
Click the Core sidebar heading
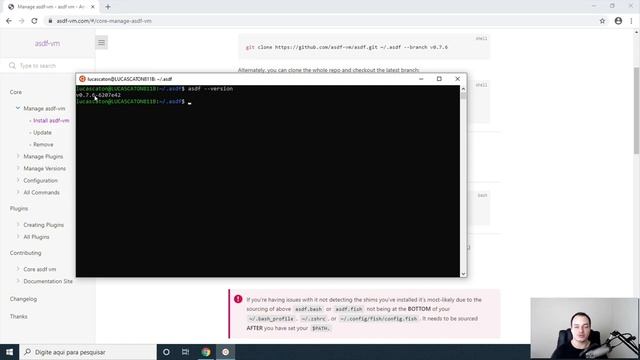point(16,92)
